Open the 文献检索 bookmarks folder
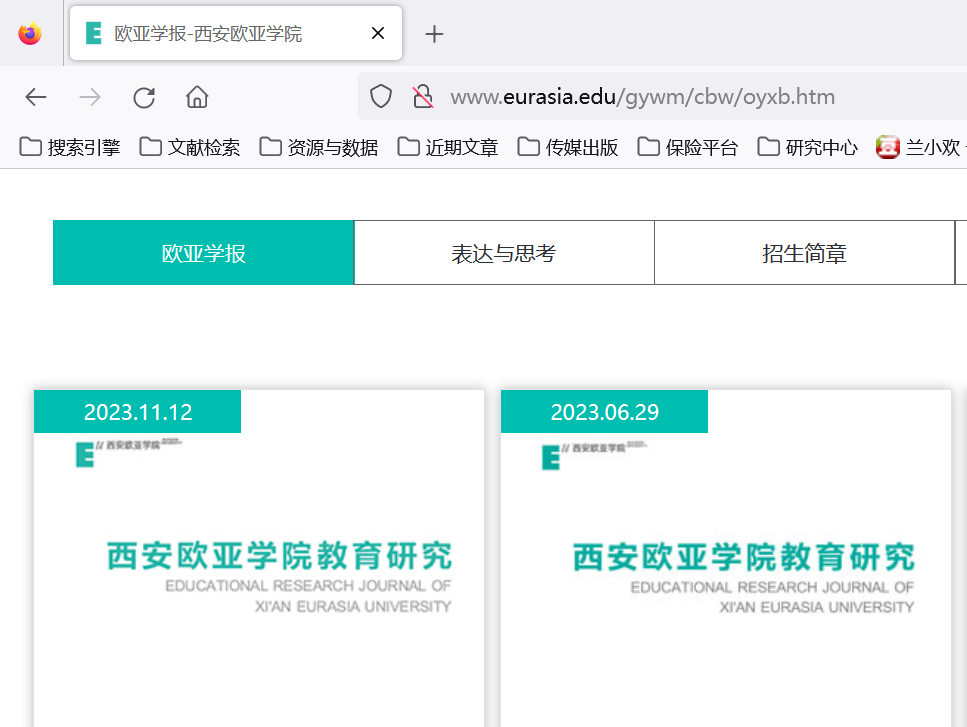The height and width of the screenshot is (727, 967). pos(189,147)
